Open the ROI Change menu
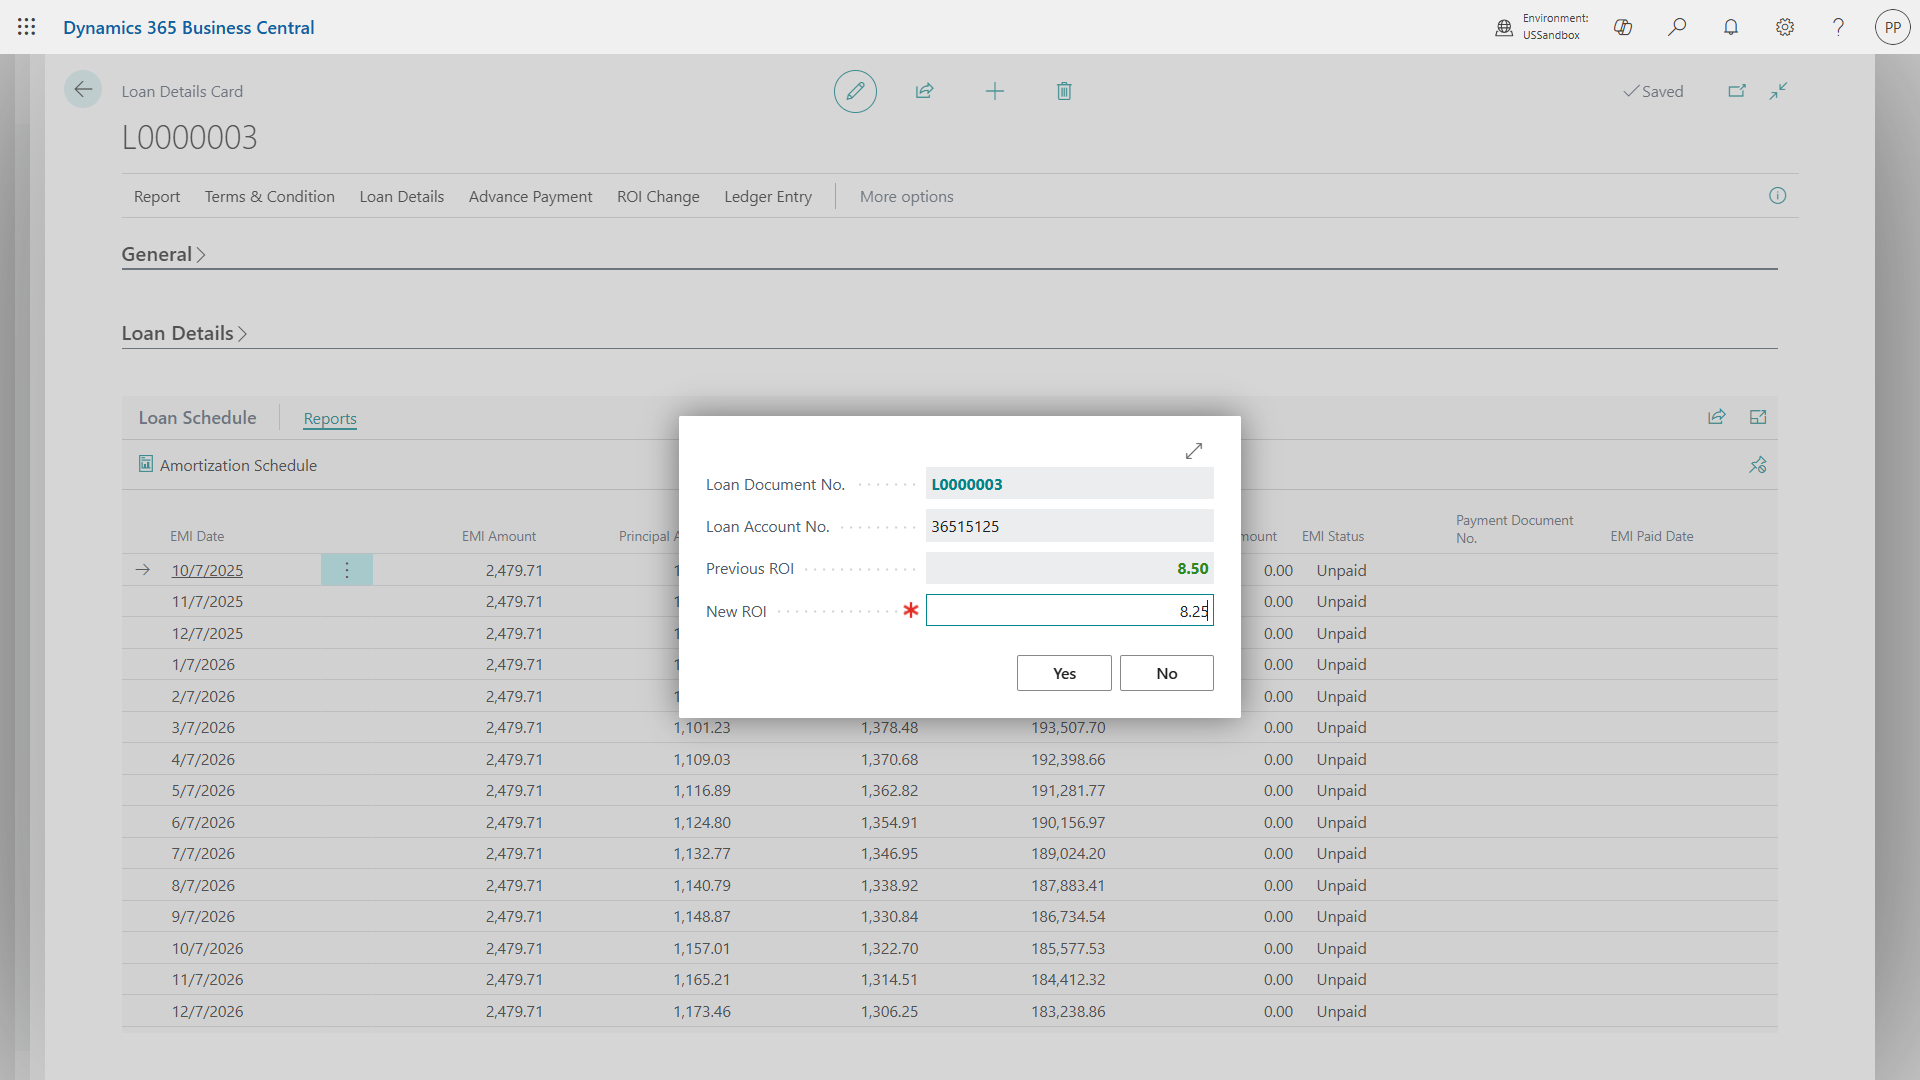Image resolution: width=1920 pixels, height=1080 pixels. (x=658, y=196)
